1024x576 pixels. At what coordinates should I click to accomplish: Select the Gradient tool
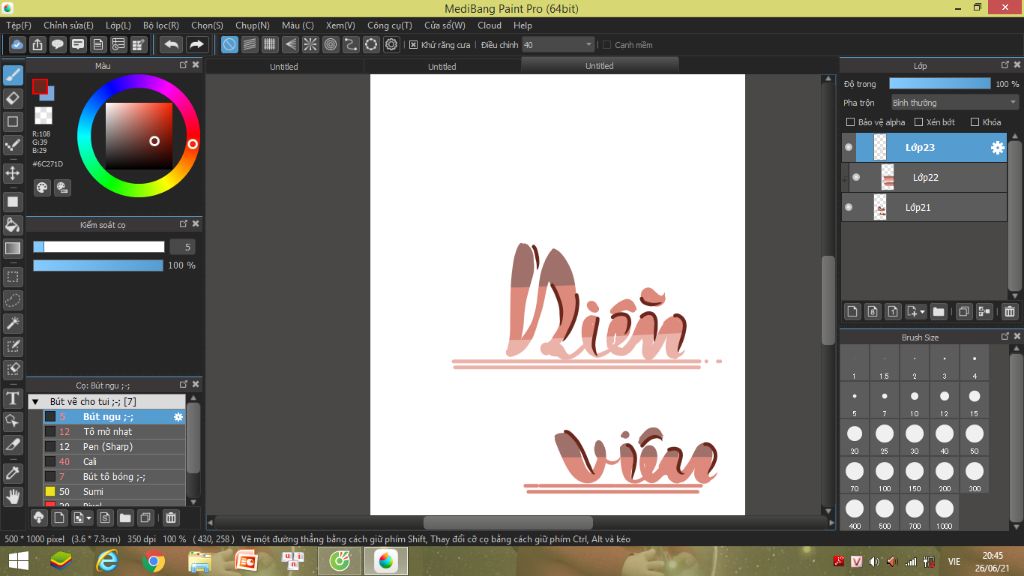(12, 248)
